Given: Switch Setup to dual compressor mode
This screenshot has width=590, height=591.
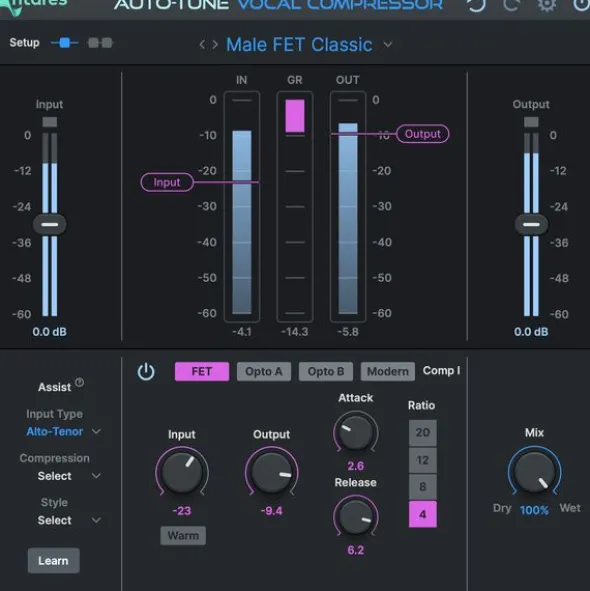Looking at the screenshot, I should click(x=100, y=43).
